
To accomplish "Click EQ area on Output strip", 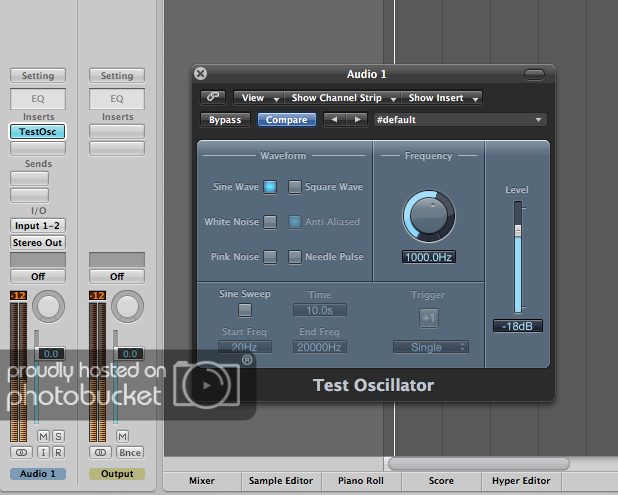I will [117, 99].
